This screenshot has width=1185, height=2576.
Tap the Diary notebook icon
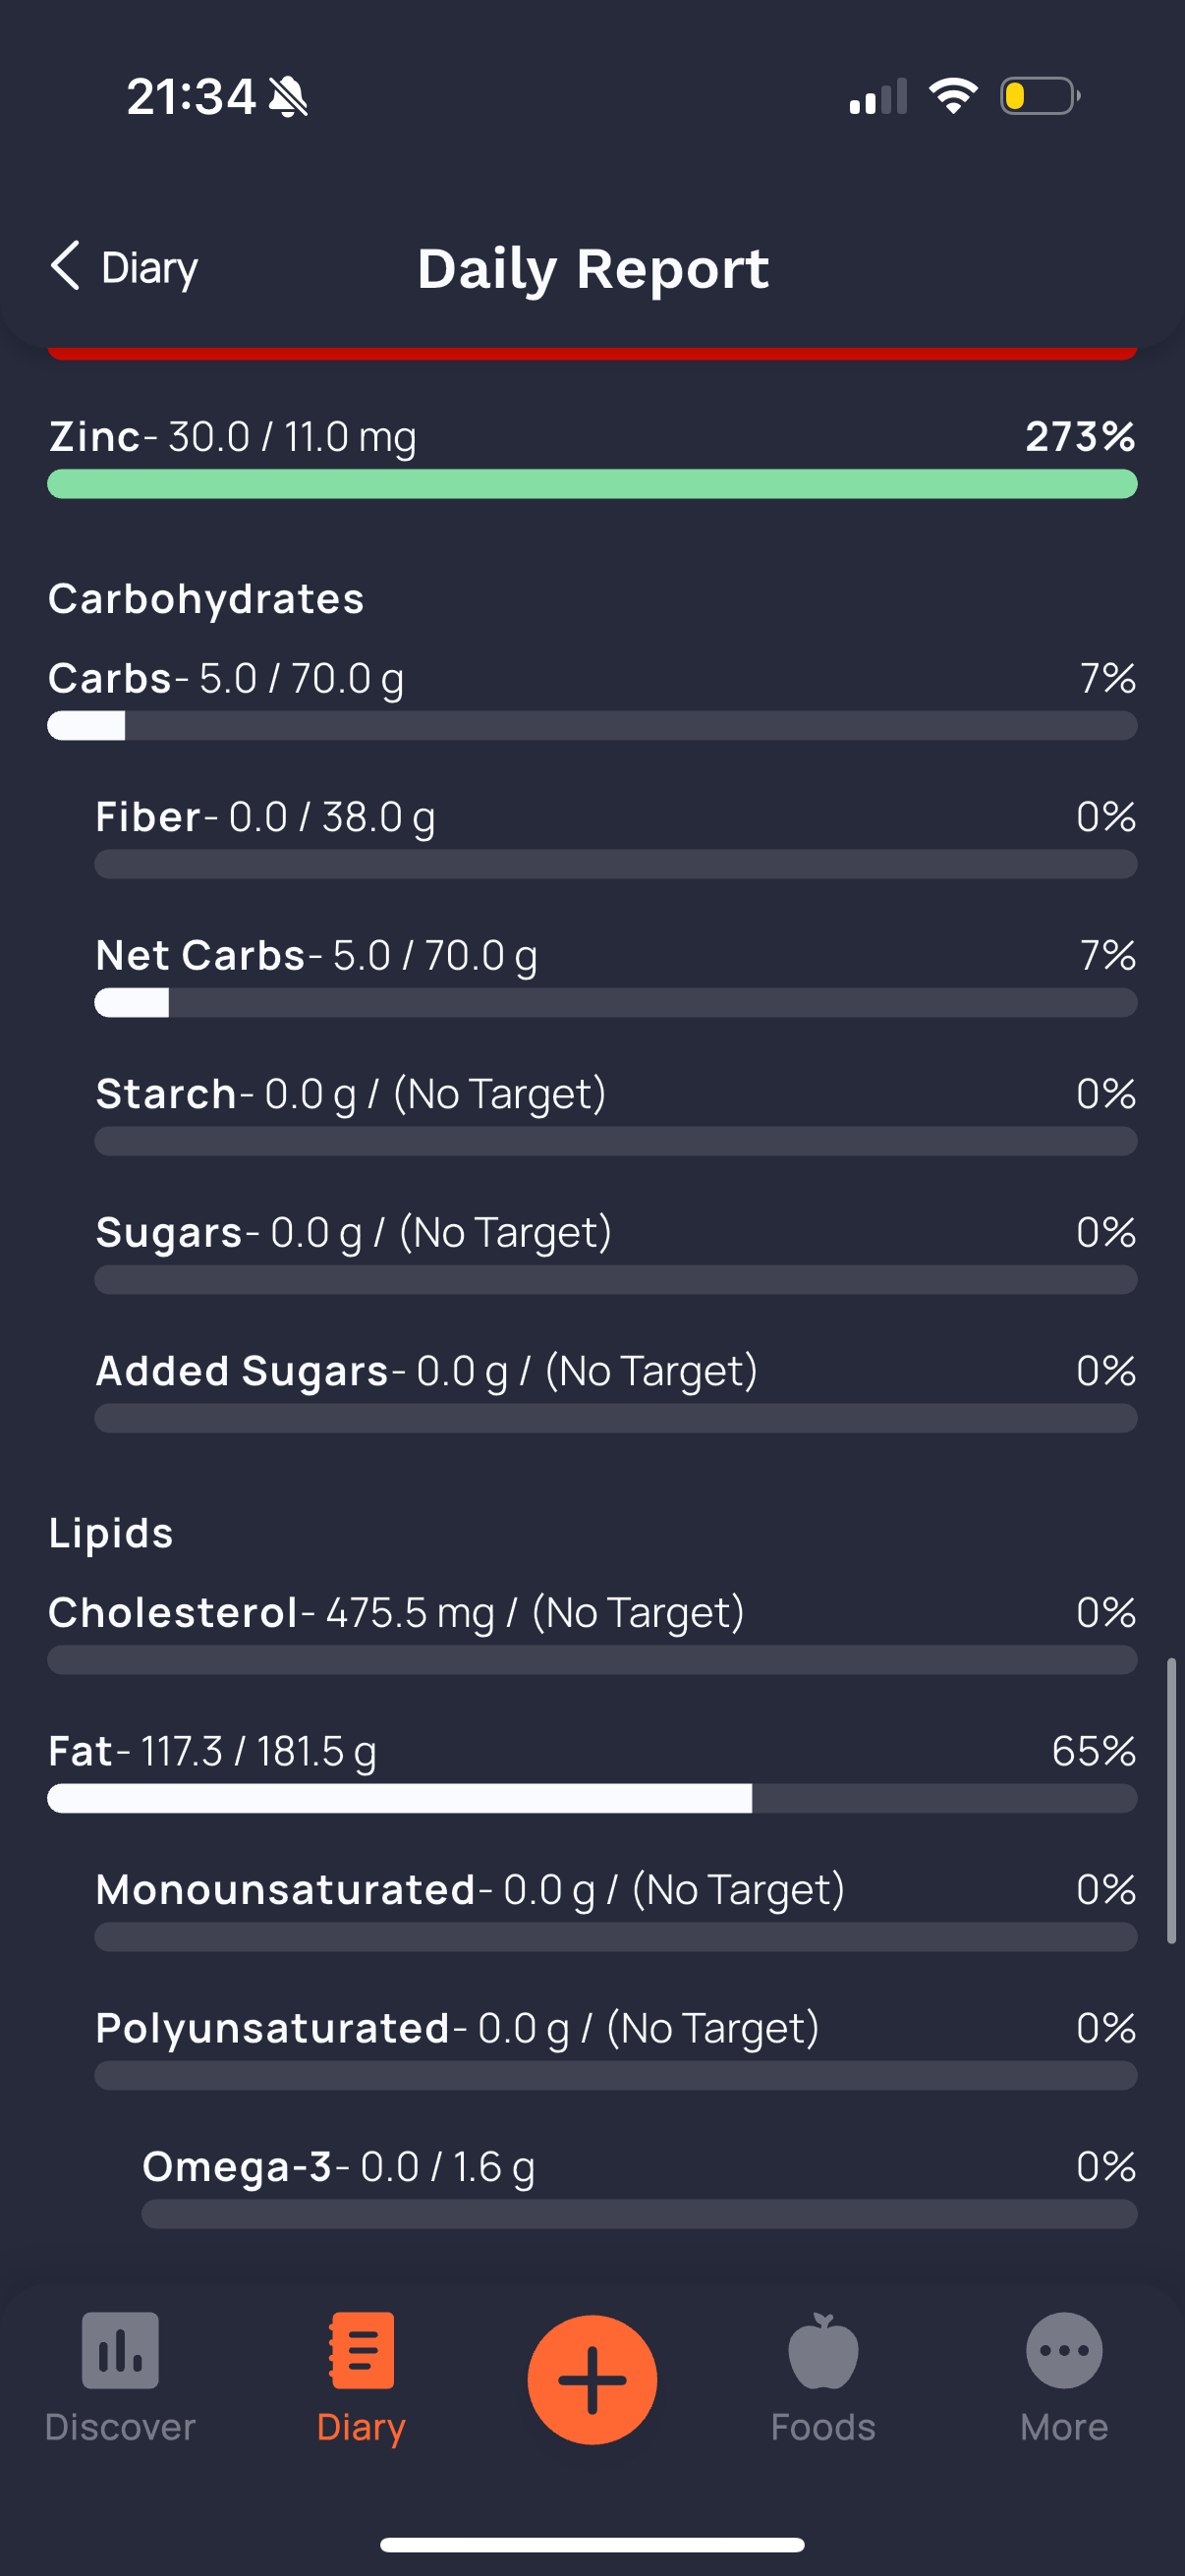coord(361,2350)
